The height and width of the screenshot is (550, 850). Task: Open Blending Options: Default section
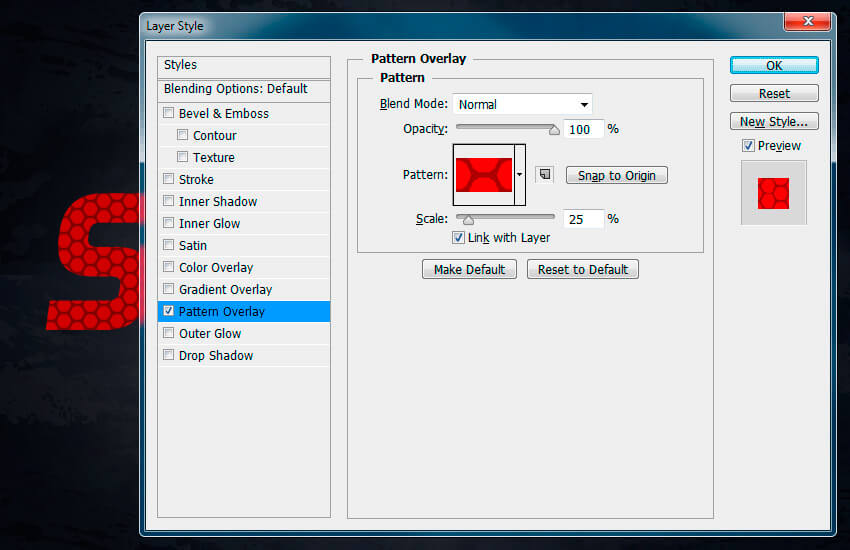pyautogui.click(x=244, y=89)
